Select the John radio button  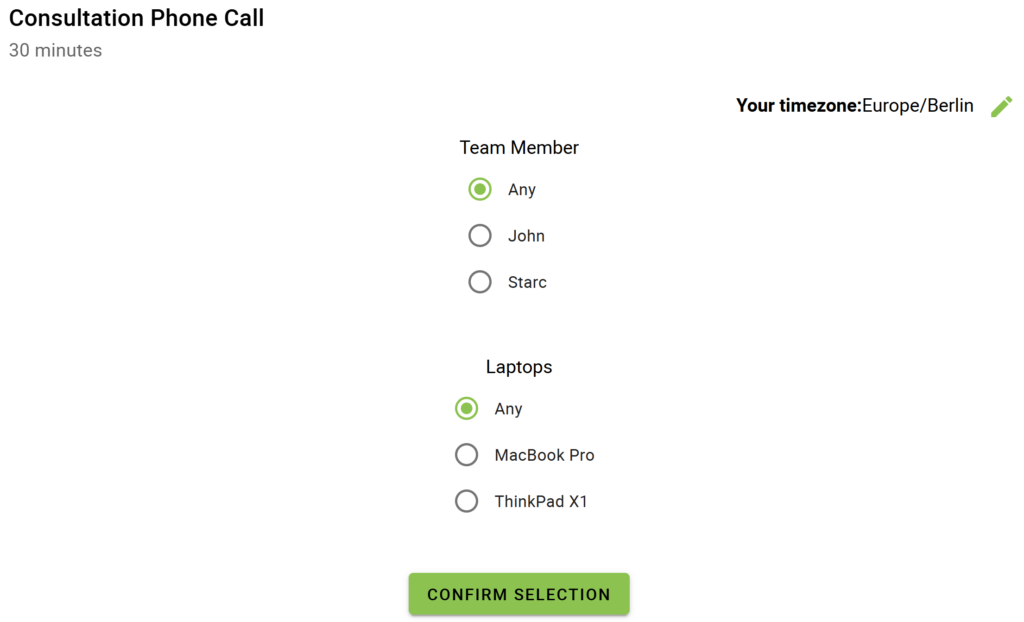[x=480, y=235]
